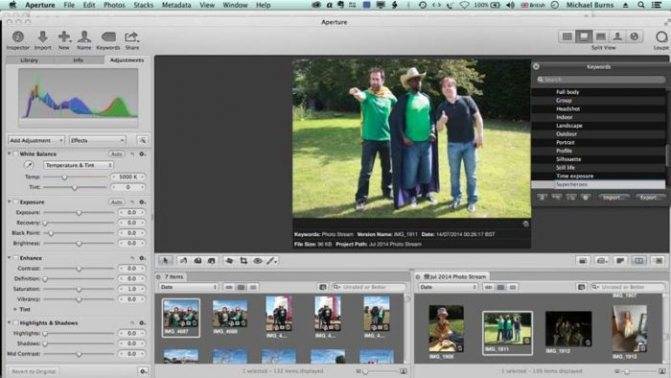Open the Places view icon
Image resolution: width=671 pixels, height=378 pixels.
click(x=634, y=37)
